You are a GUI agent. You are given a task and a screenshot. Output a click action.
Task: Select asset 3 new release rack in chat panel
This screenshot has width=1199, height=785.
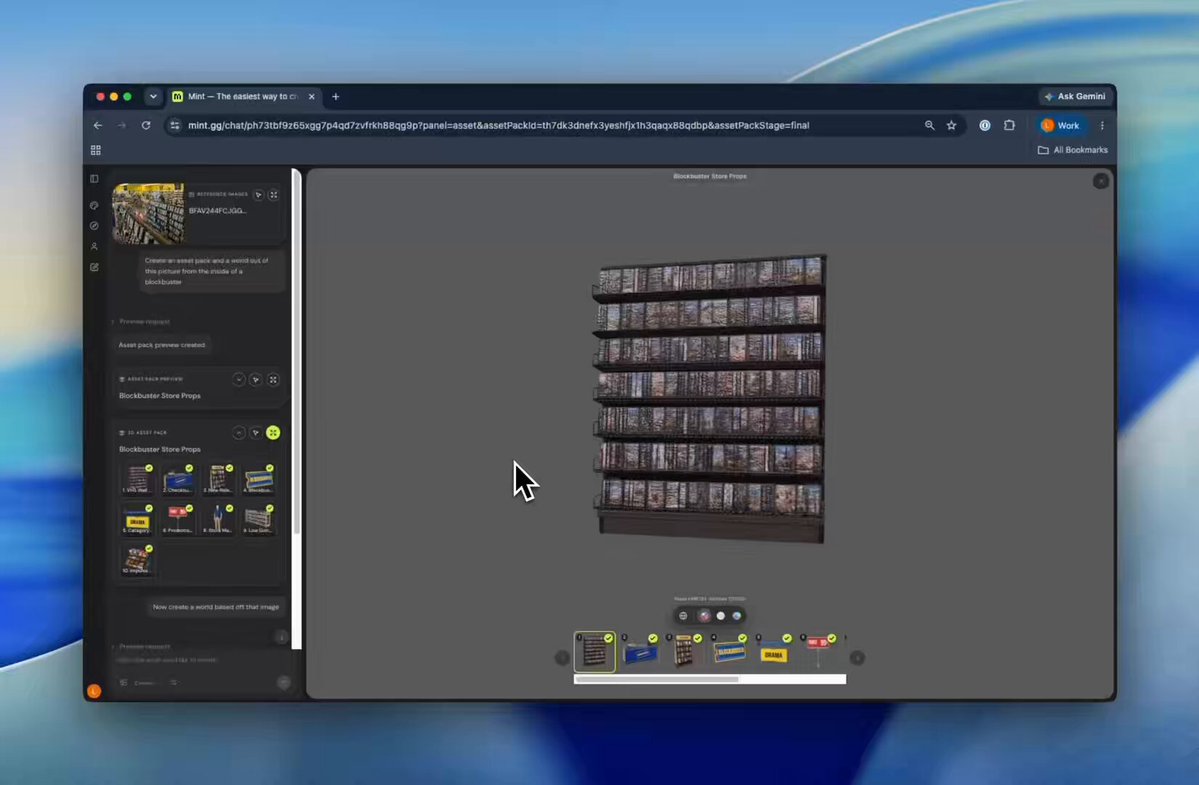point(218,479)
